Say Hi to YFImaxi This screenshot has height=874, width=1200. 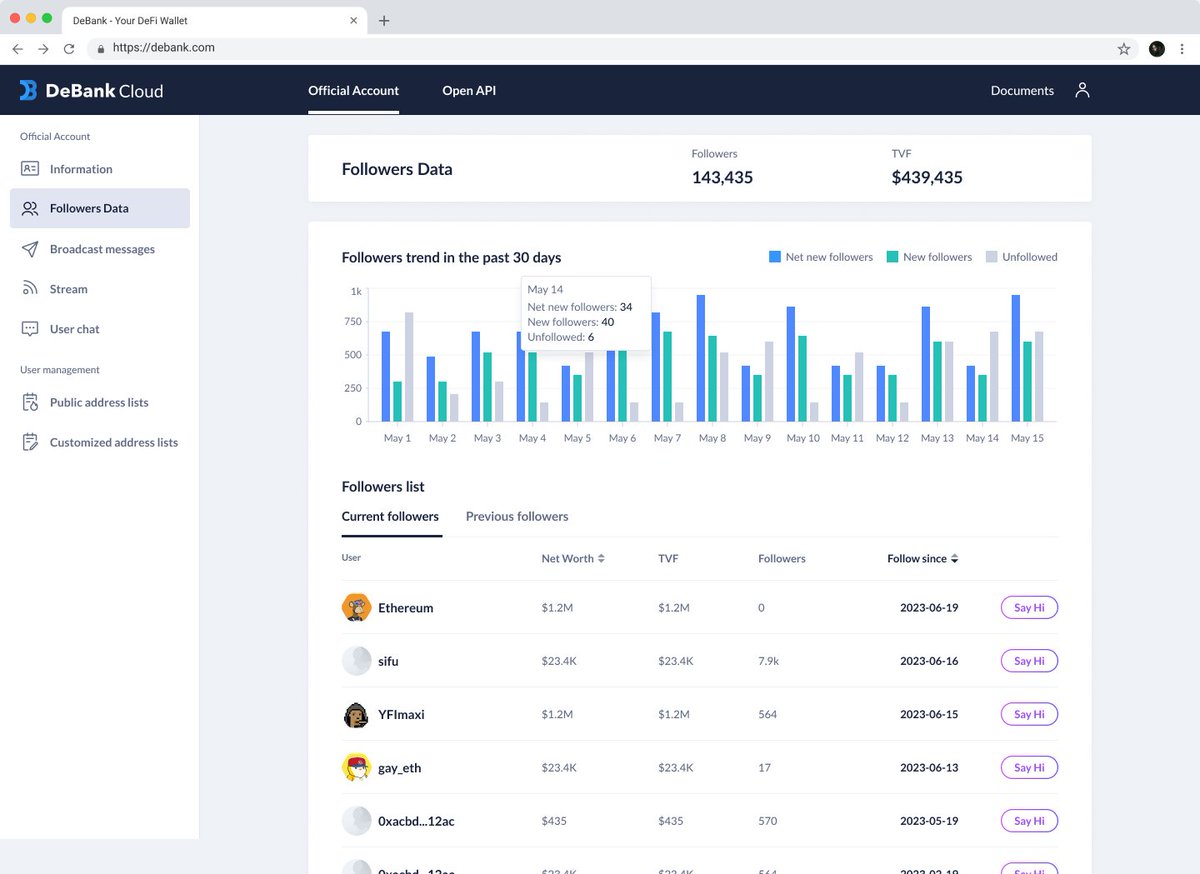coord(1029,715)
